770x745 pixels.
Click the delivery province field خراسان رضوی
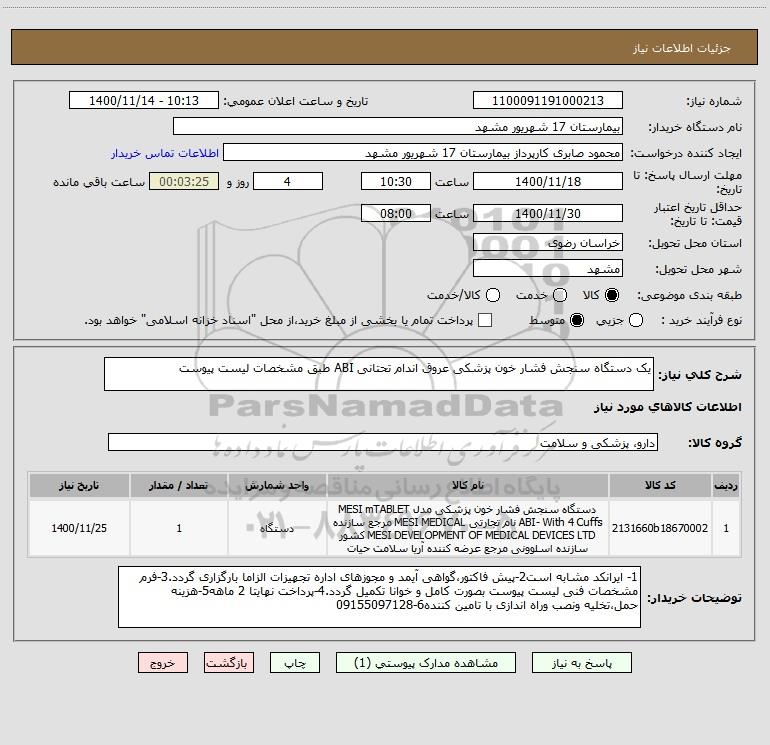[x=548, y=242]
